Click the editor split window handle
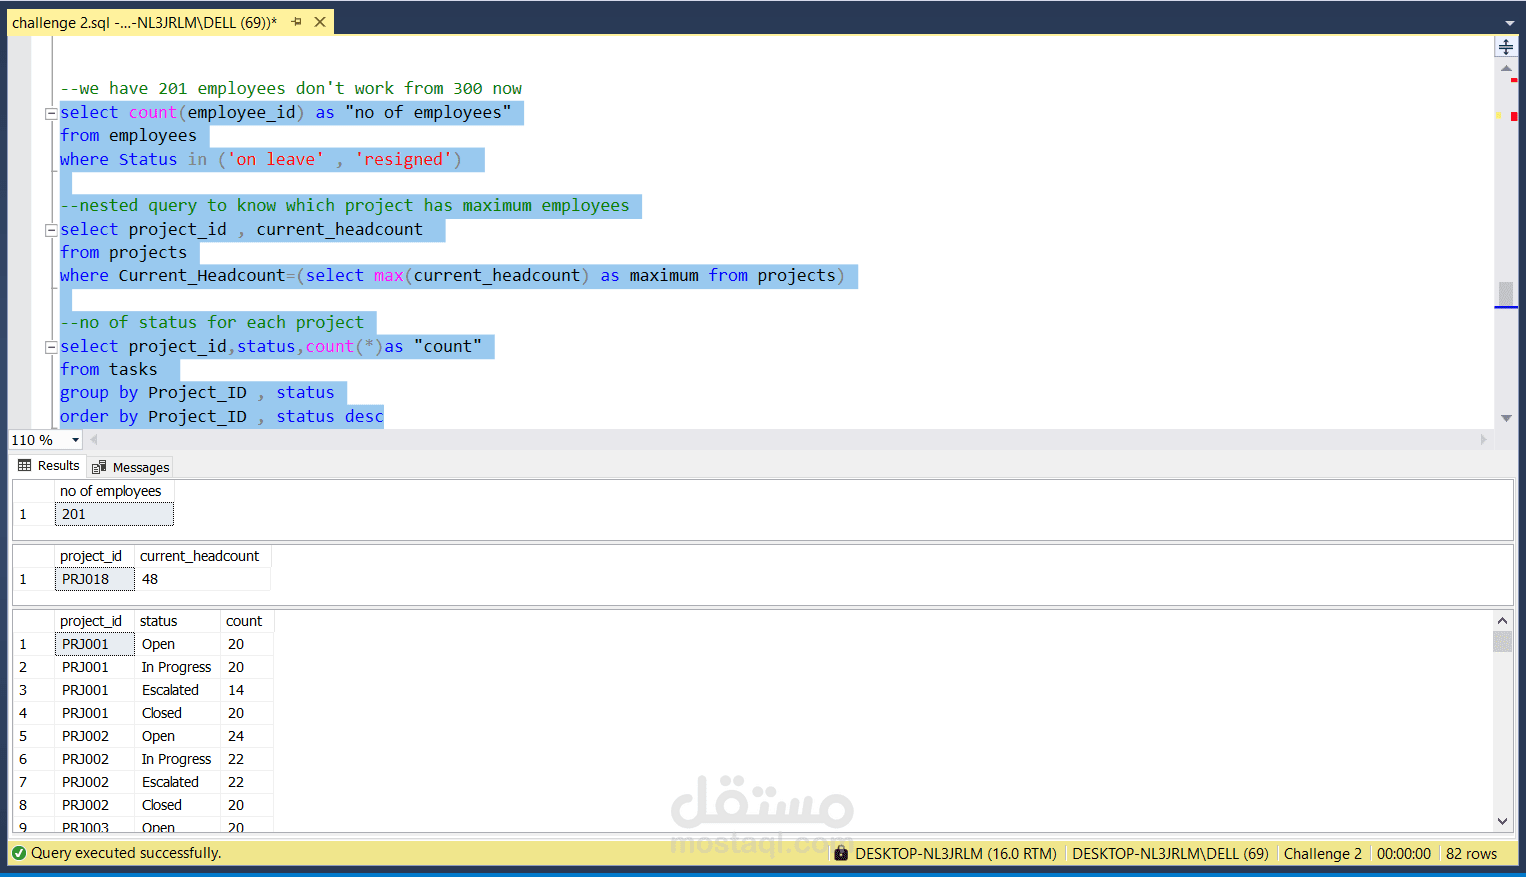The width and height of the screenshot is (1526, 877). (1505, 47)
